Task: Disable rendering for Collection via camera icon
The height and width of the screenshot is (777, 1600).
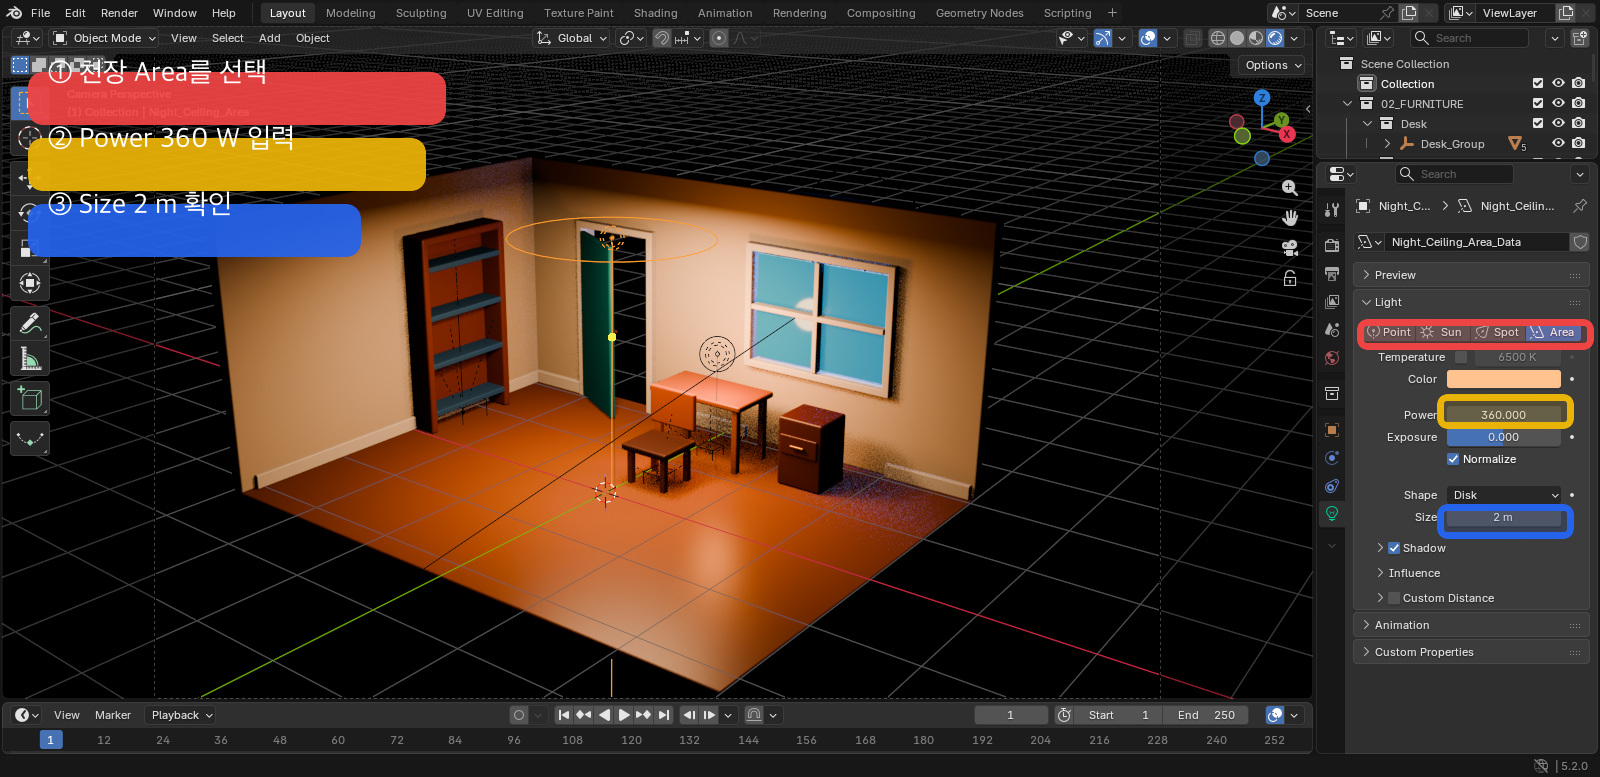Action: [1578, 83]
